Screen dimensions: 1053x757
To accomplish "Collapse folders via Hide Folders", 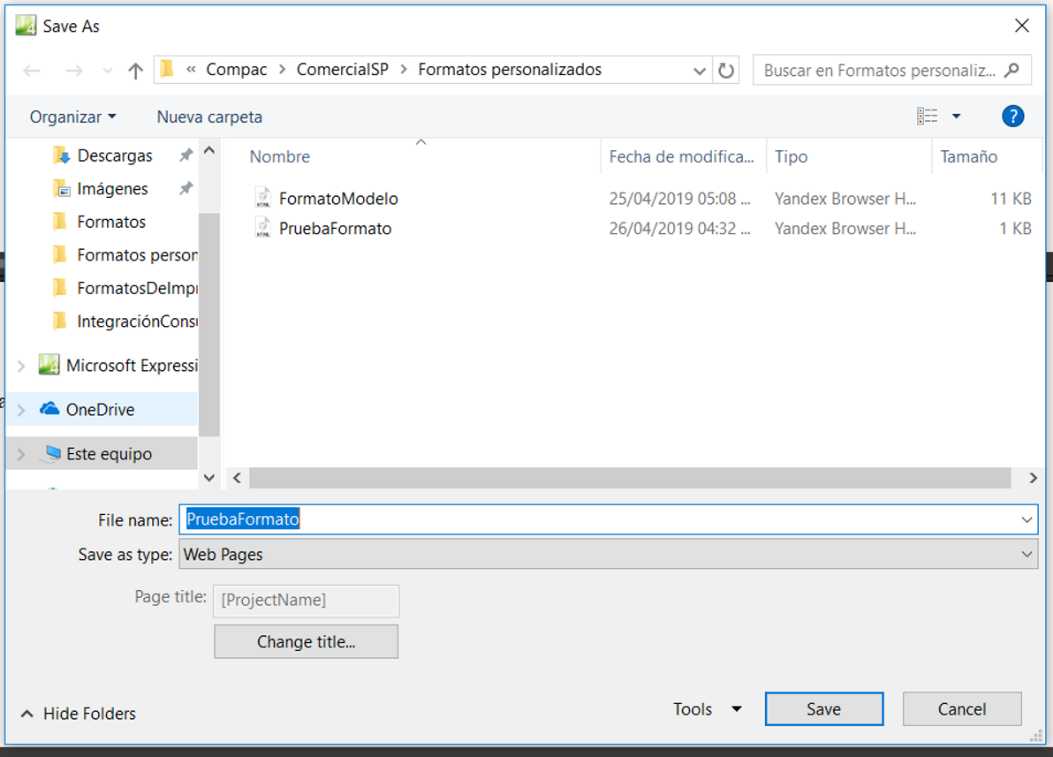I will pos(90,713).
